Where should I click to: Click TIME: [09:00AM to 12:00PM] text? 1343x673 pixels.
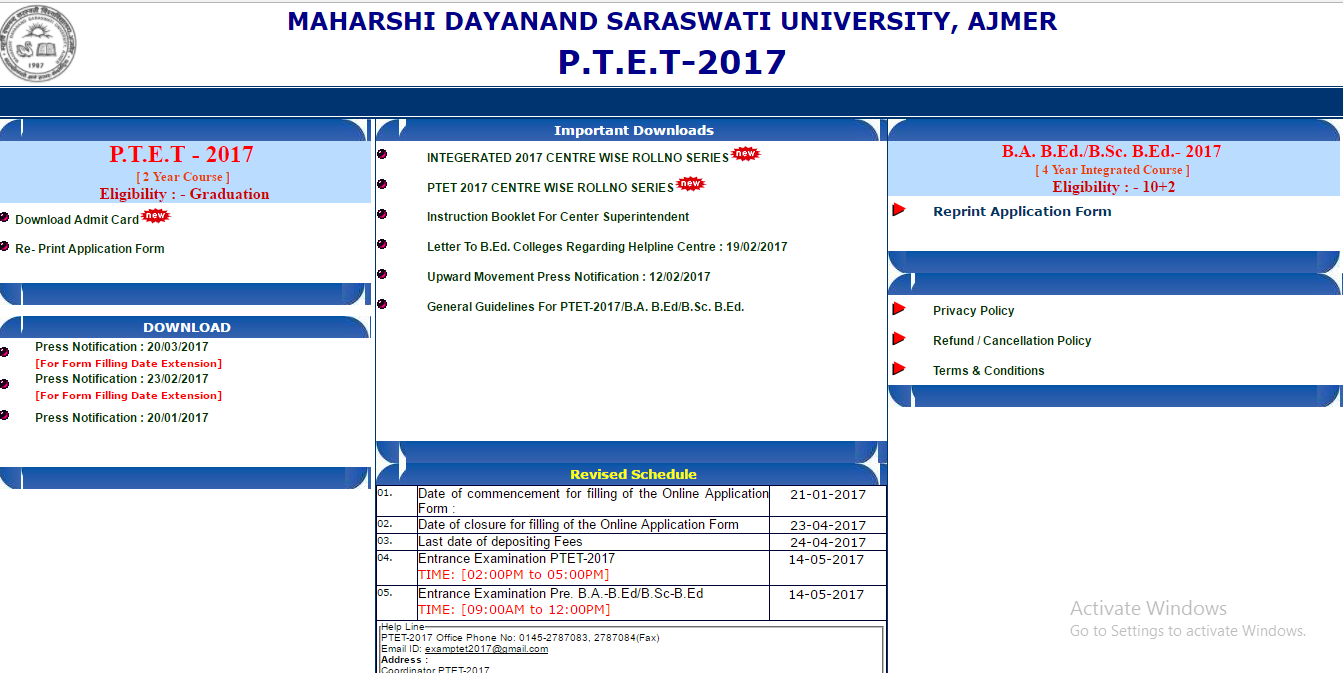513,610
